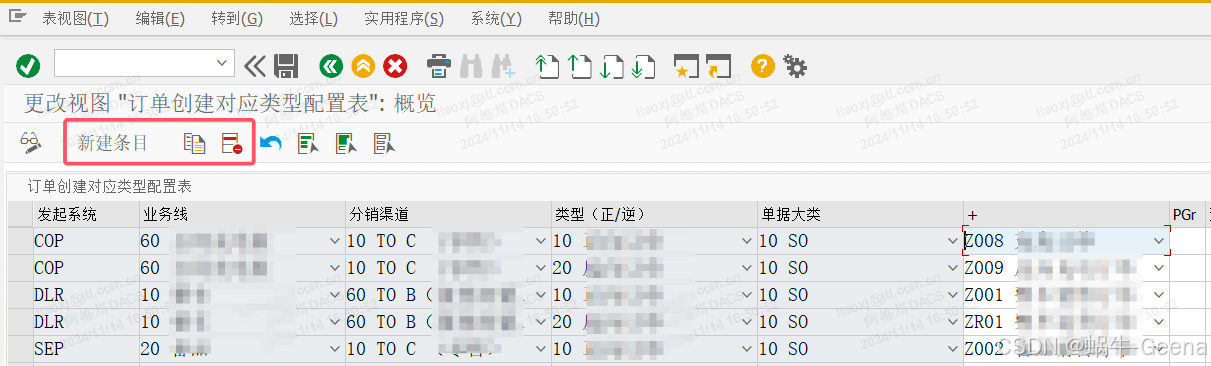This screenshot has height=366, width=1211.
Task: Open Help with the question mark icon
Action: (763, 67)
